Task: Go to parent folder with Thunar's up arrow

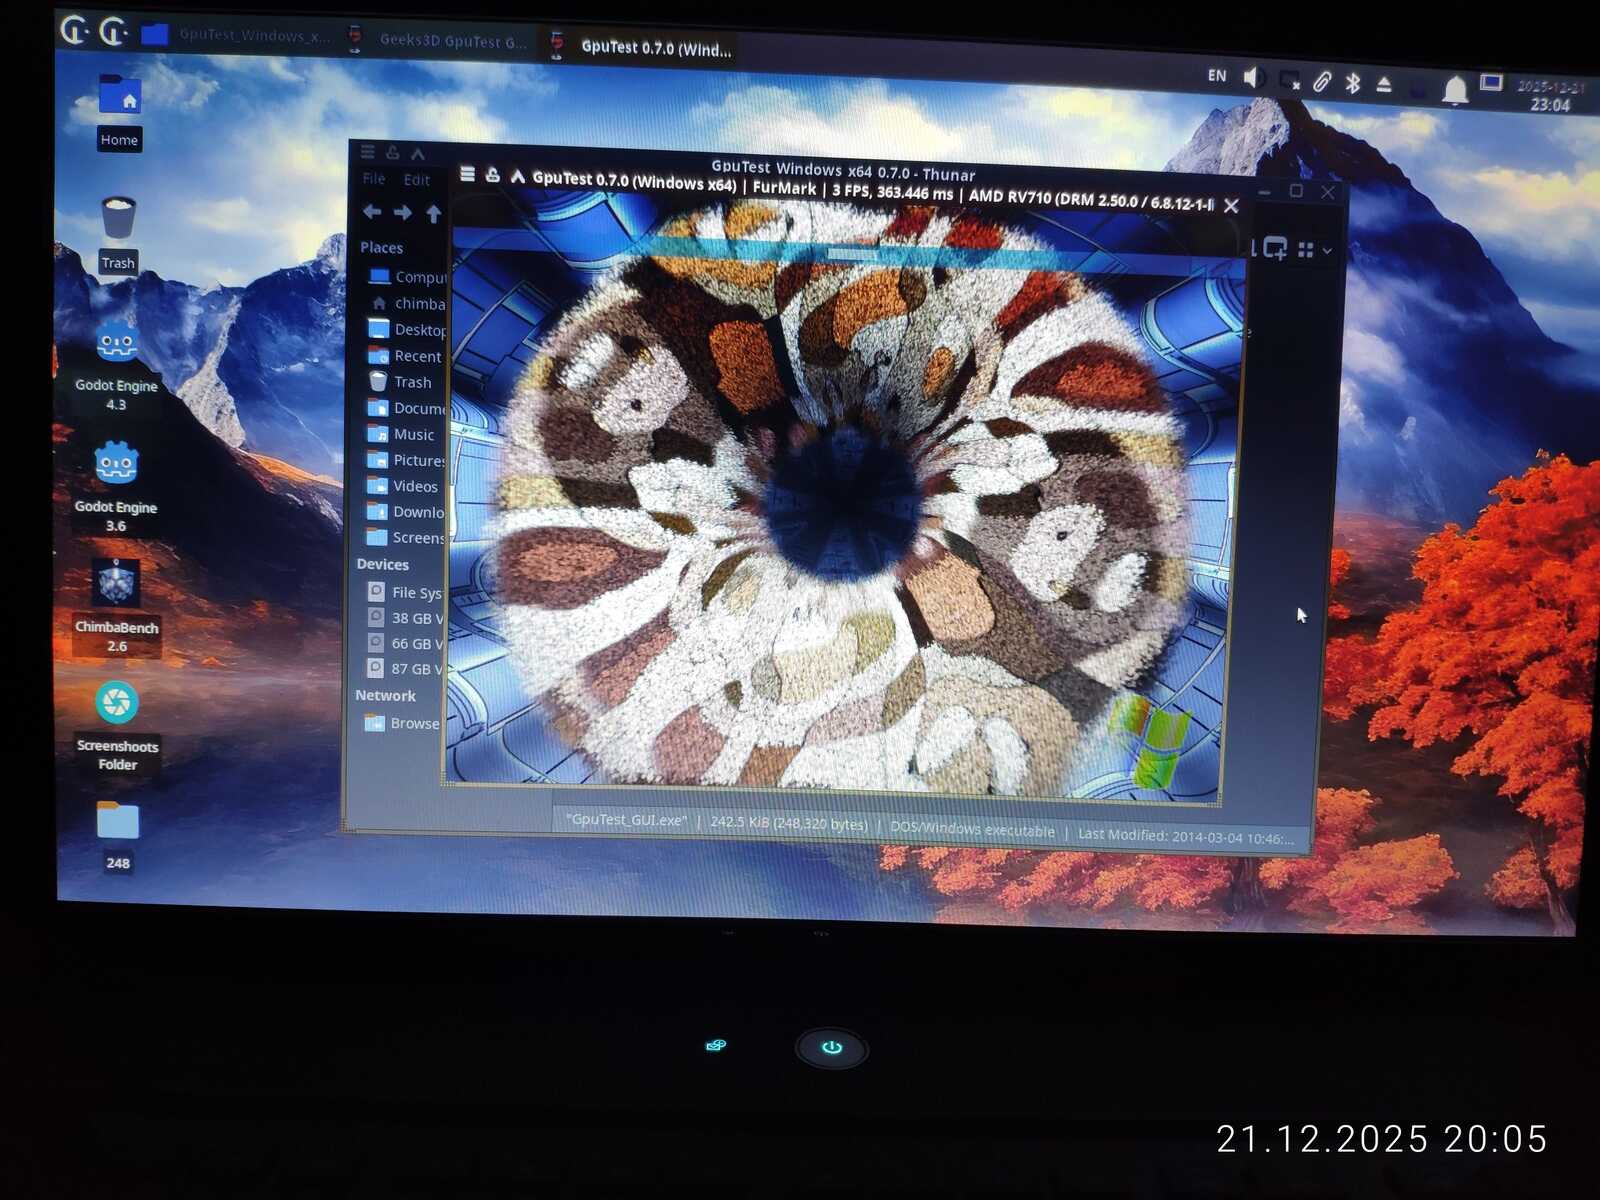Action: coord(433,213)
